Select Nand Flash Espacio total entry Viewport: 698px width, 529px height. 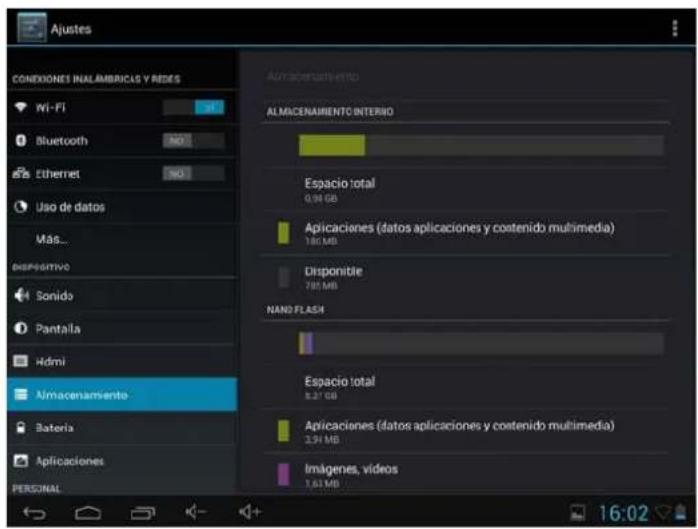point(466,387)
